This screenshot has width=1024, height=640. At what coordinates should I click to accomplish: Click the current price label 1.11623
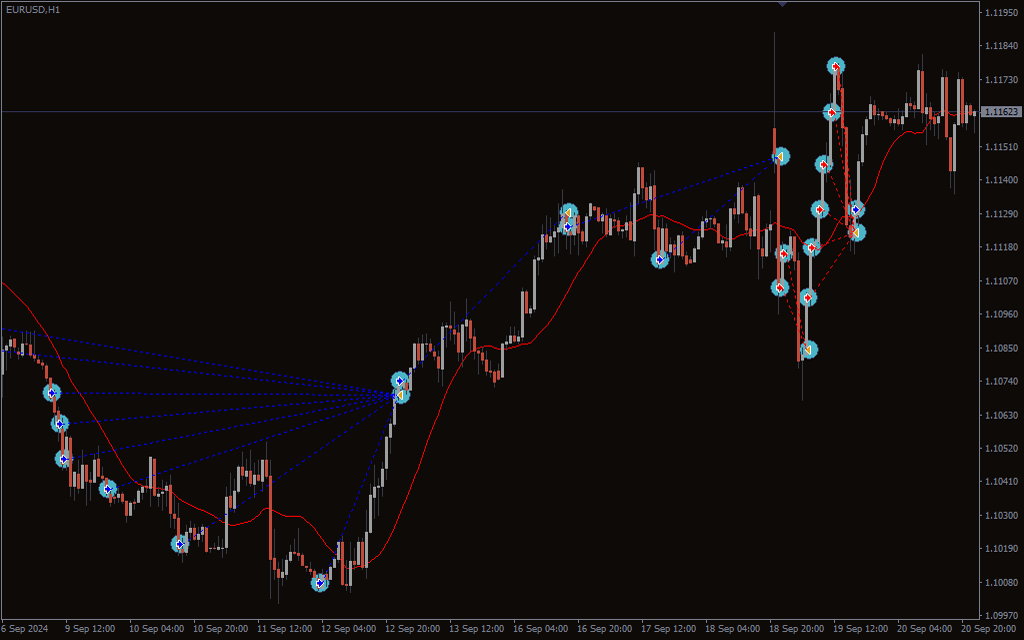point(1000,112)
